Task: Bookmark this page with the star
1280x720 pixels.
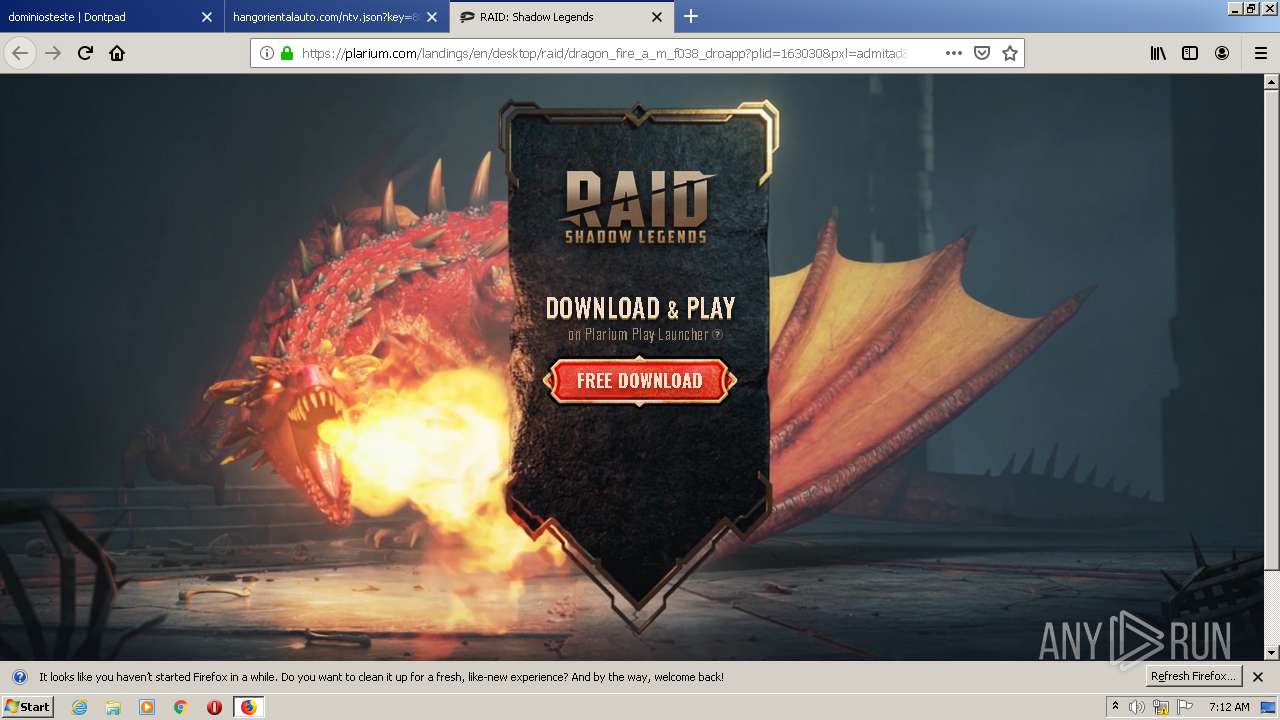Action: (1010, 53)
